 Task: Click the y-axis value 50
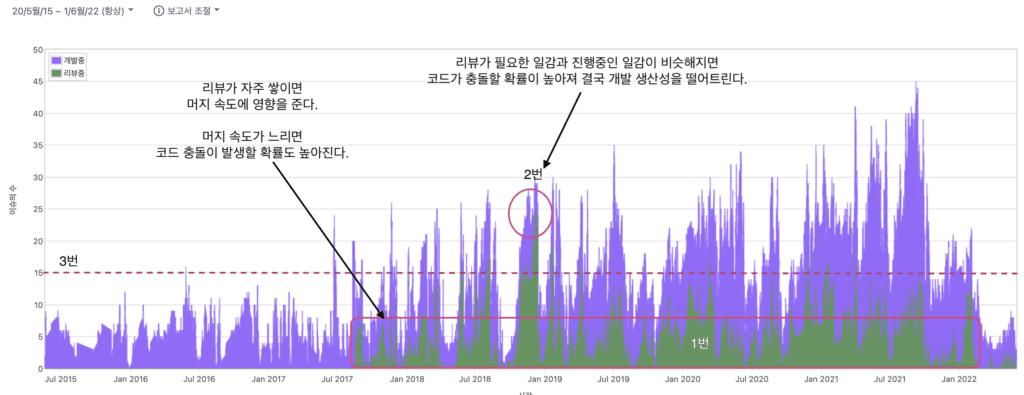[38, 50]
